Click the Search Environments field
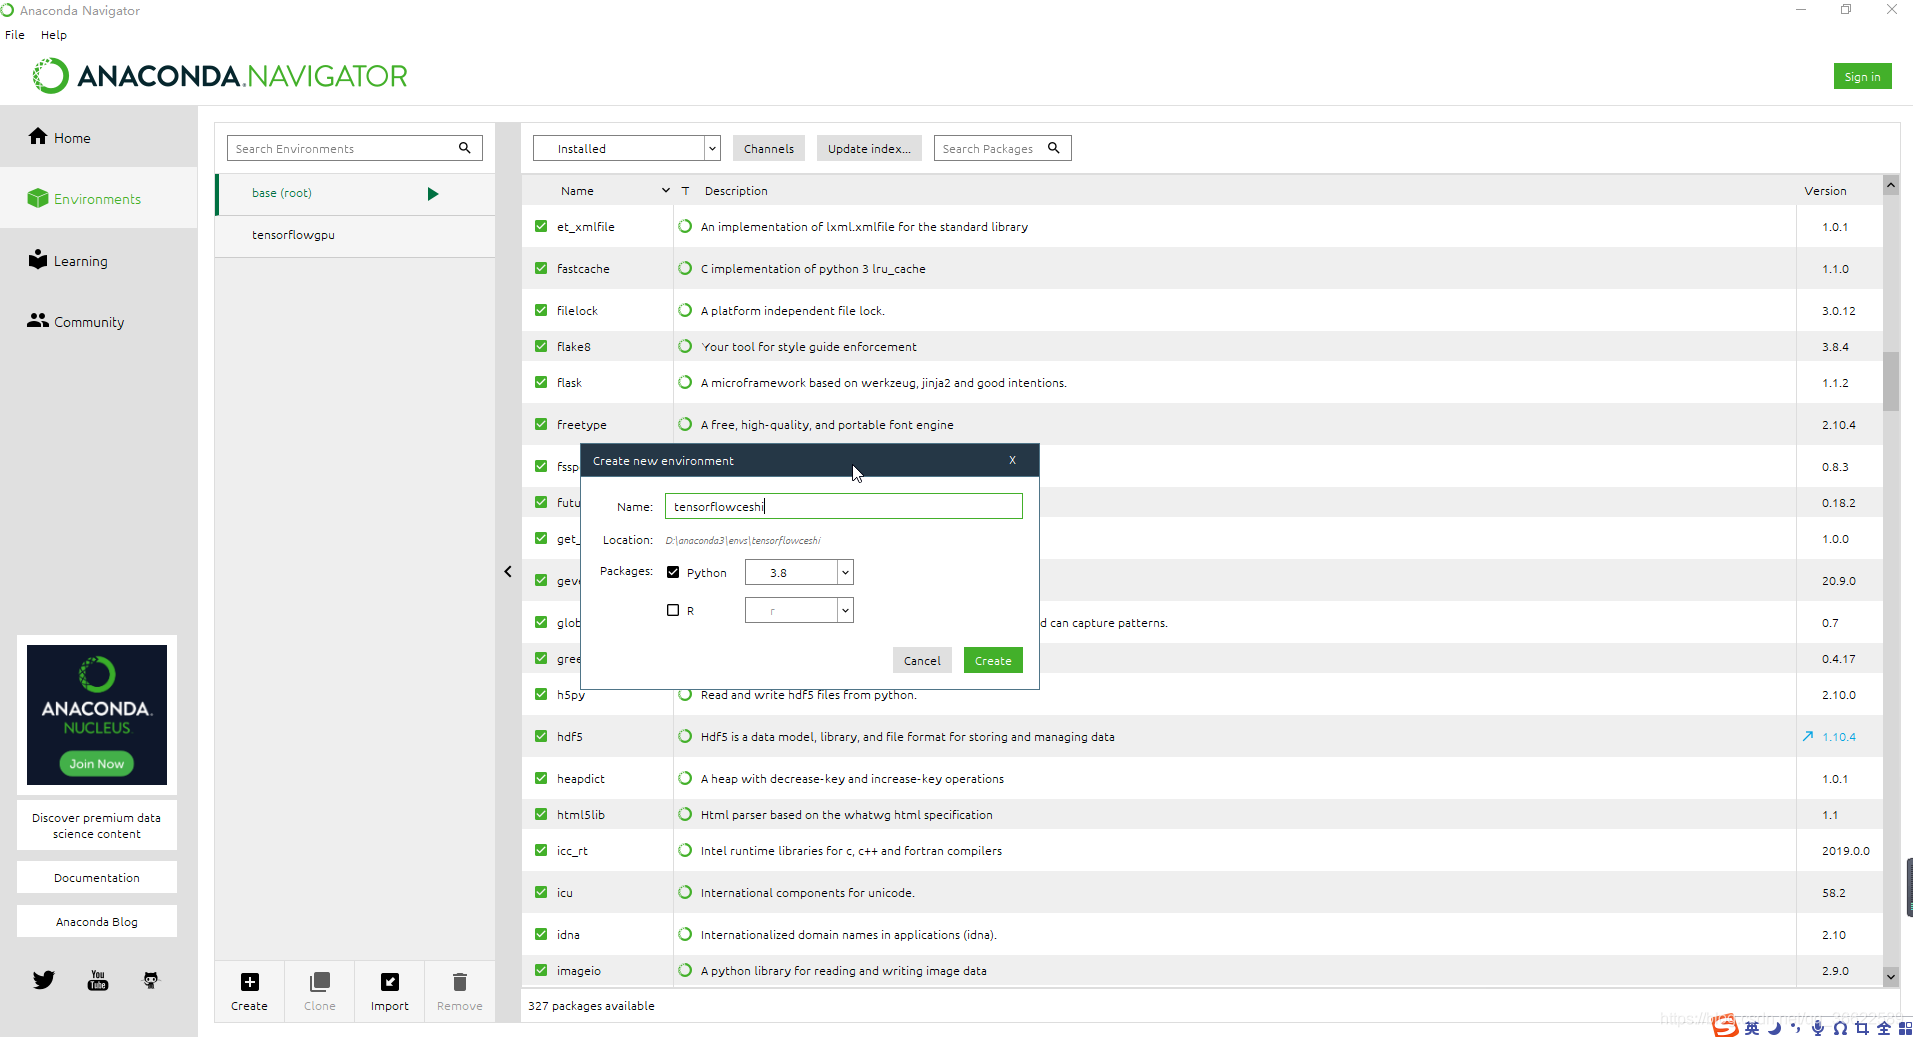 [355, 148]
